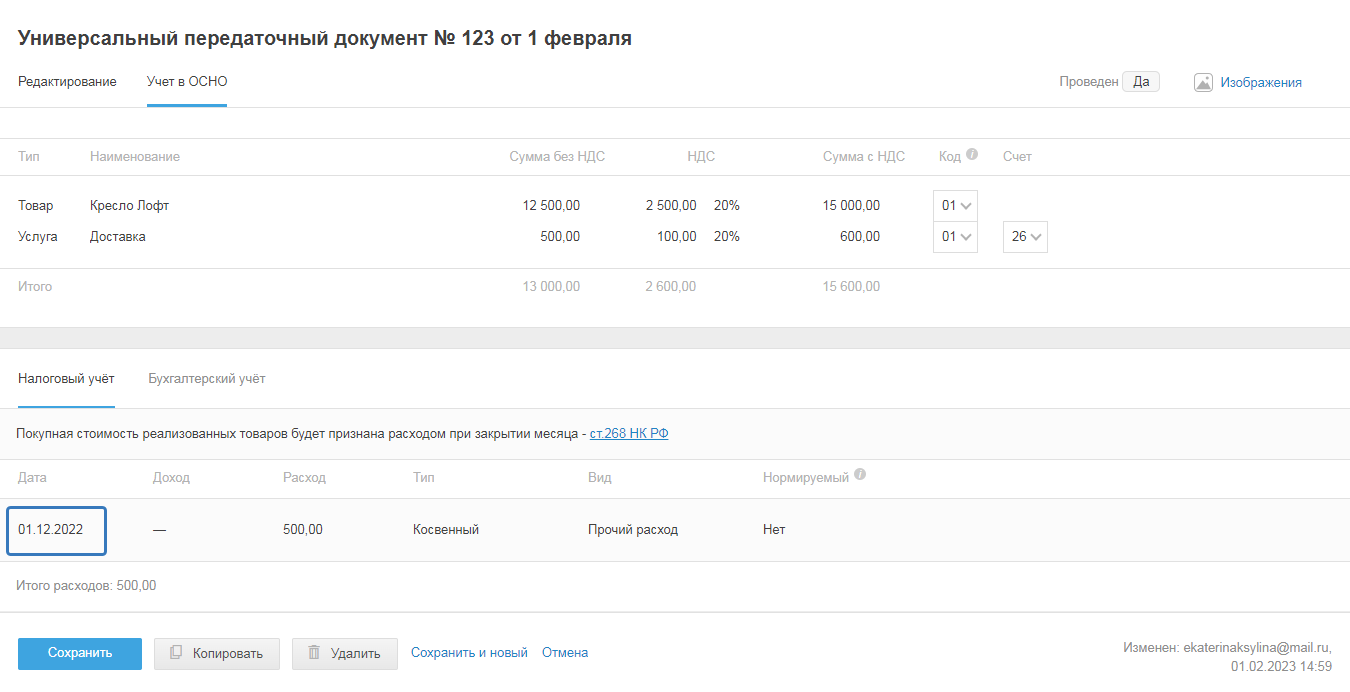Click the Отмена link
Viewport: 1350px width, 692px height.
565,653
